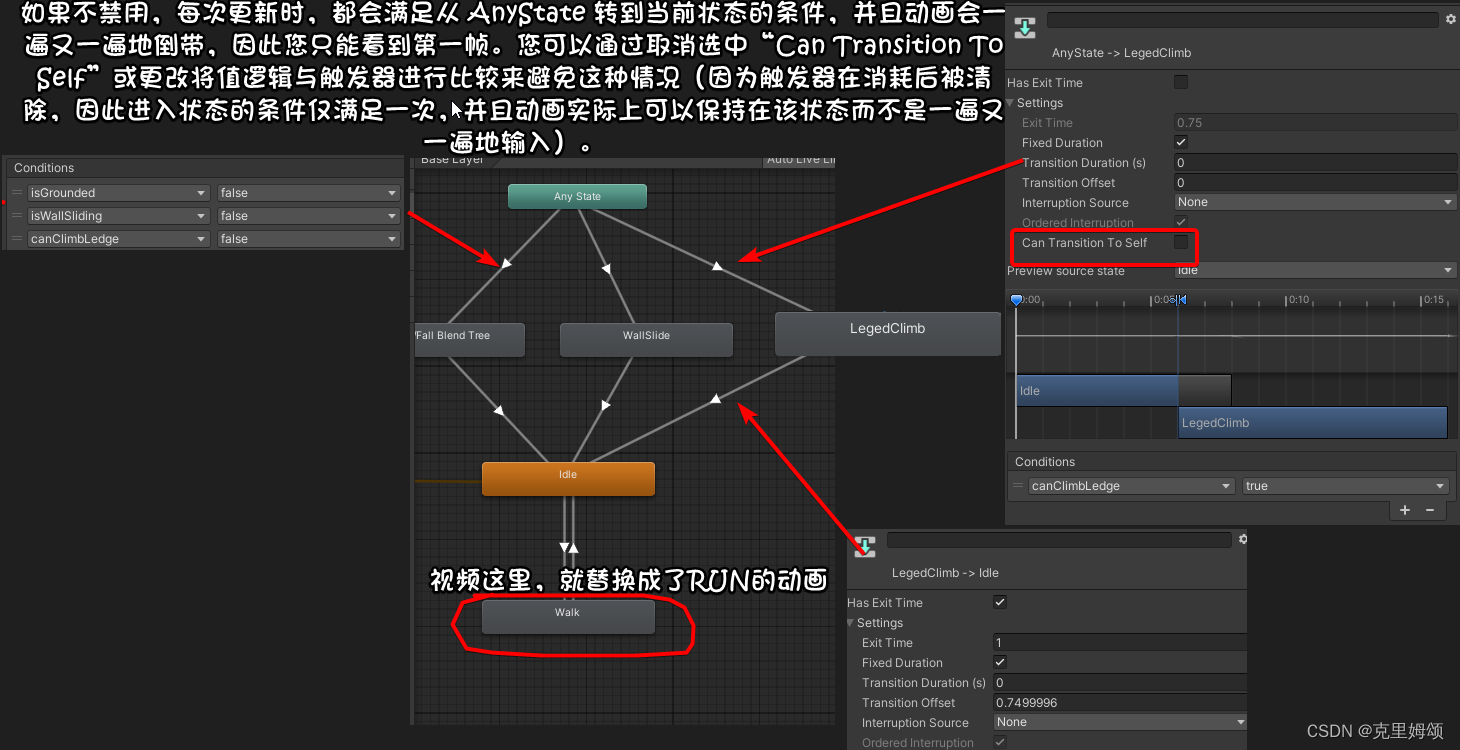Click the transition icon of LegedClimb -> Idle inspector

click(865, 547)
